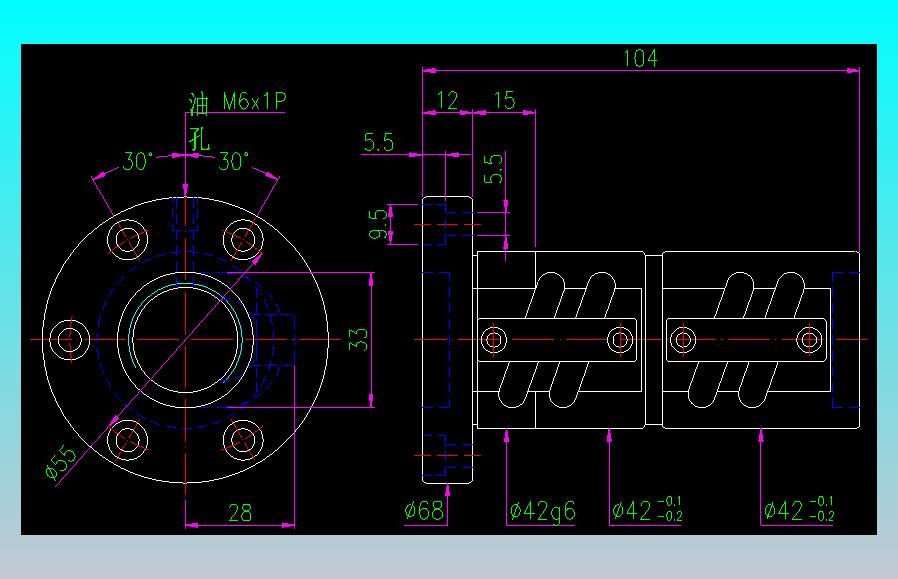Click the ø42g6 diameter label
The image size is (898, 579).
coord(542,511)
